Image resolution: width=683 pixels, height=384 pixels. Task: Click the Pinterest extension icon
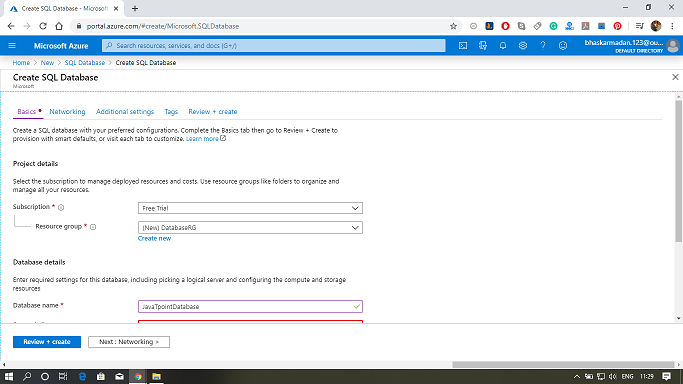pyautogui.click(x=617, y=26)
